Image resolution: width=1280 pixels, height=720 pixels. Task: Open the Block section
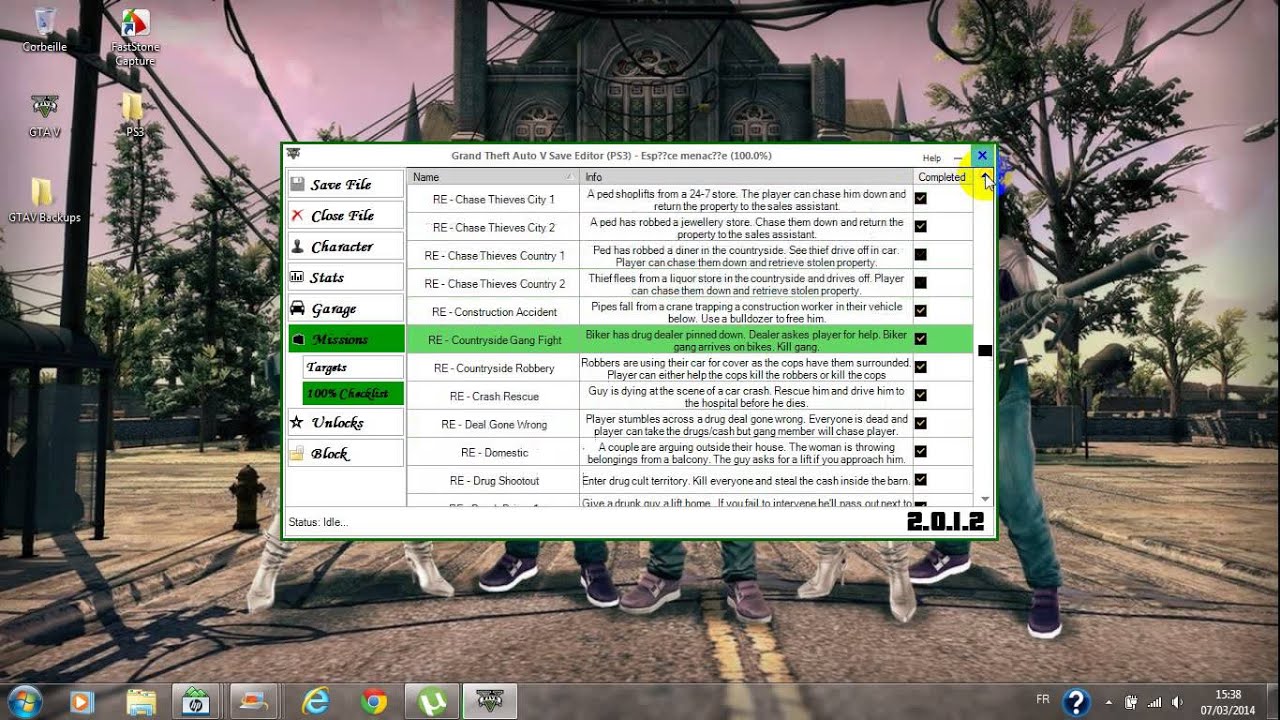click(x=346, y=453)
